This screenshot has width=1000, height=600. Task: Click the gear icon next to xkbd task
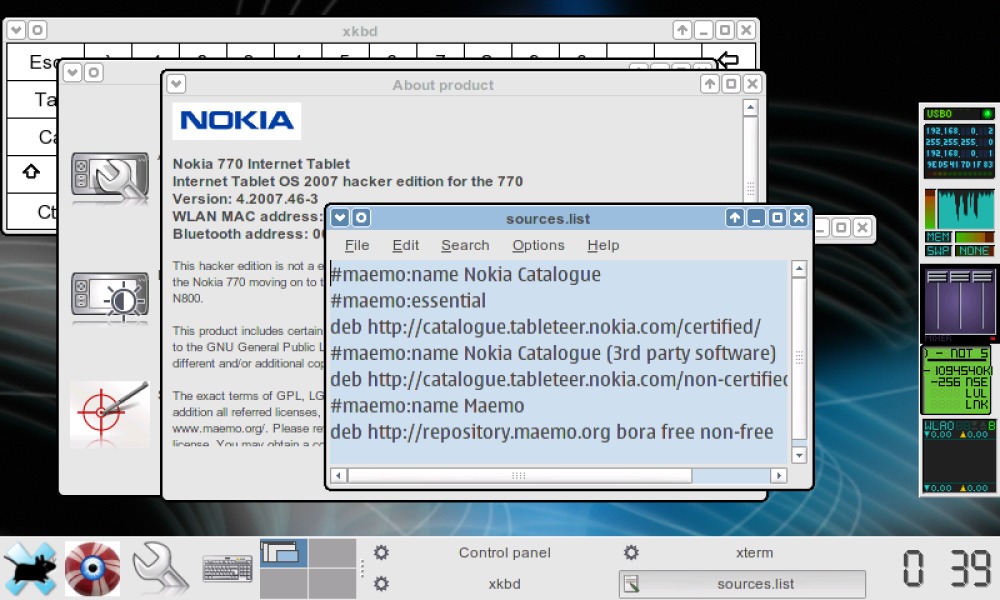click(381, 583)
